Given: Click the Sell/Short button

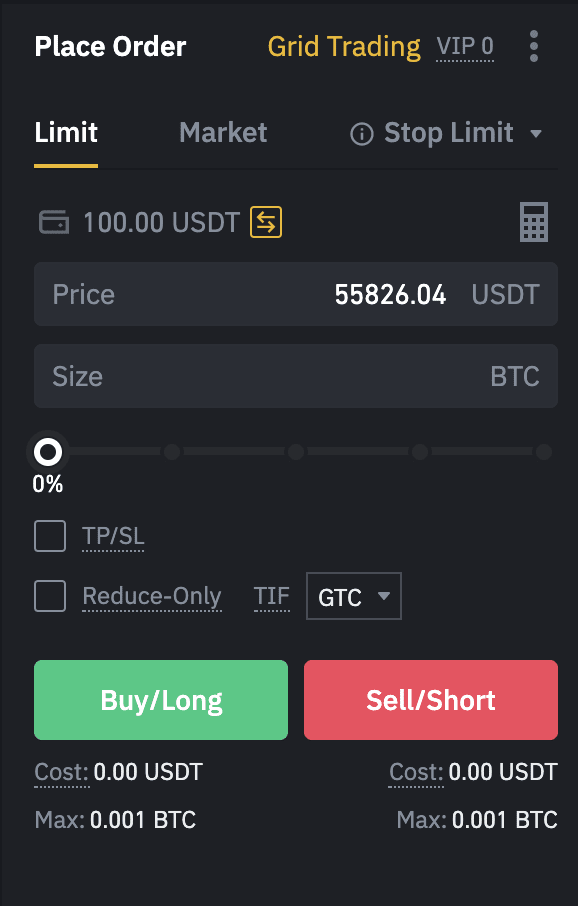Looking at the screenshot, I should click(x=431, y=700).
